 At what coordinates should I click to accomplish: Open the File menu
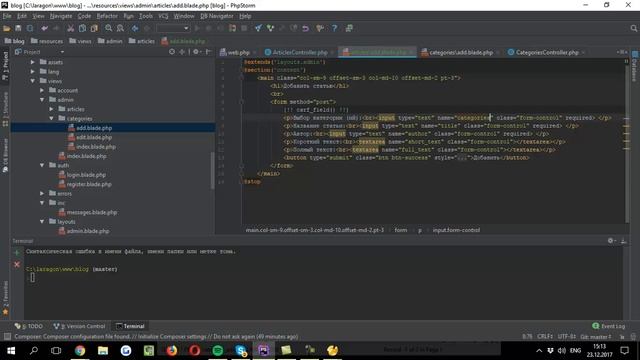[x=7, y=16]
